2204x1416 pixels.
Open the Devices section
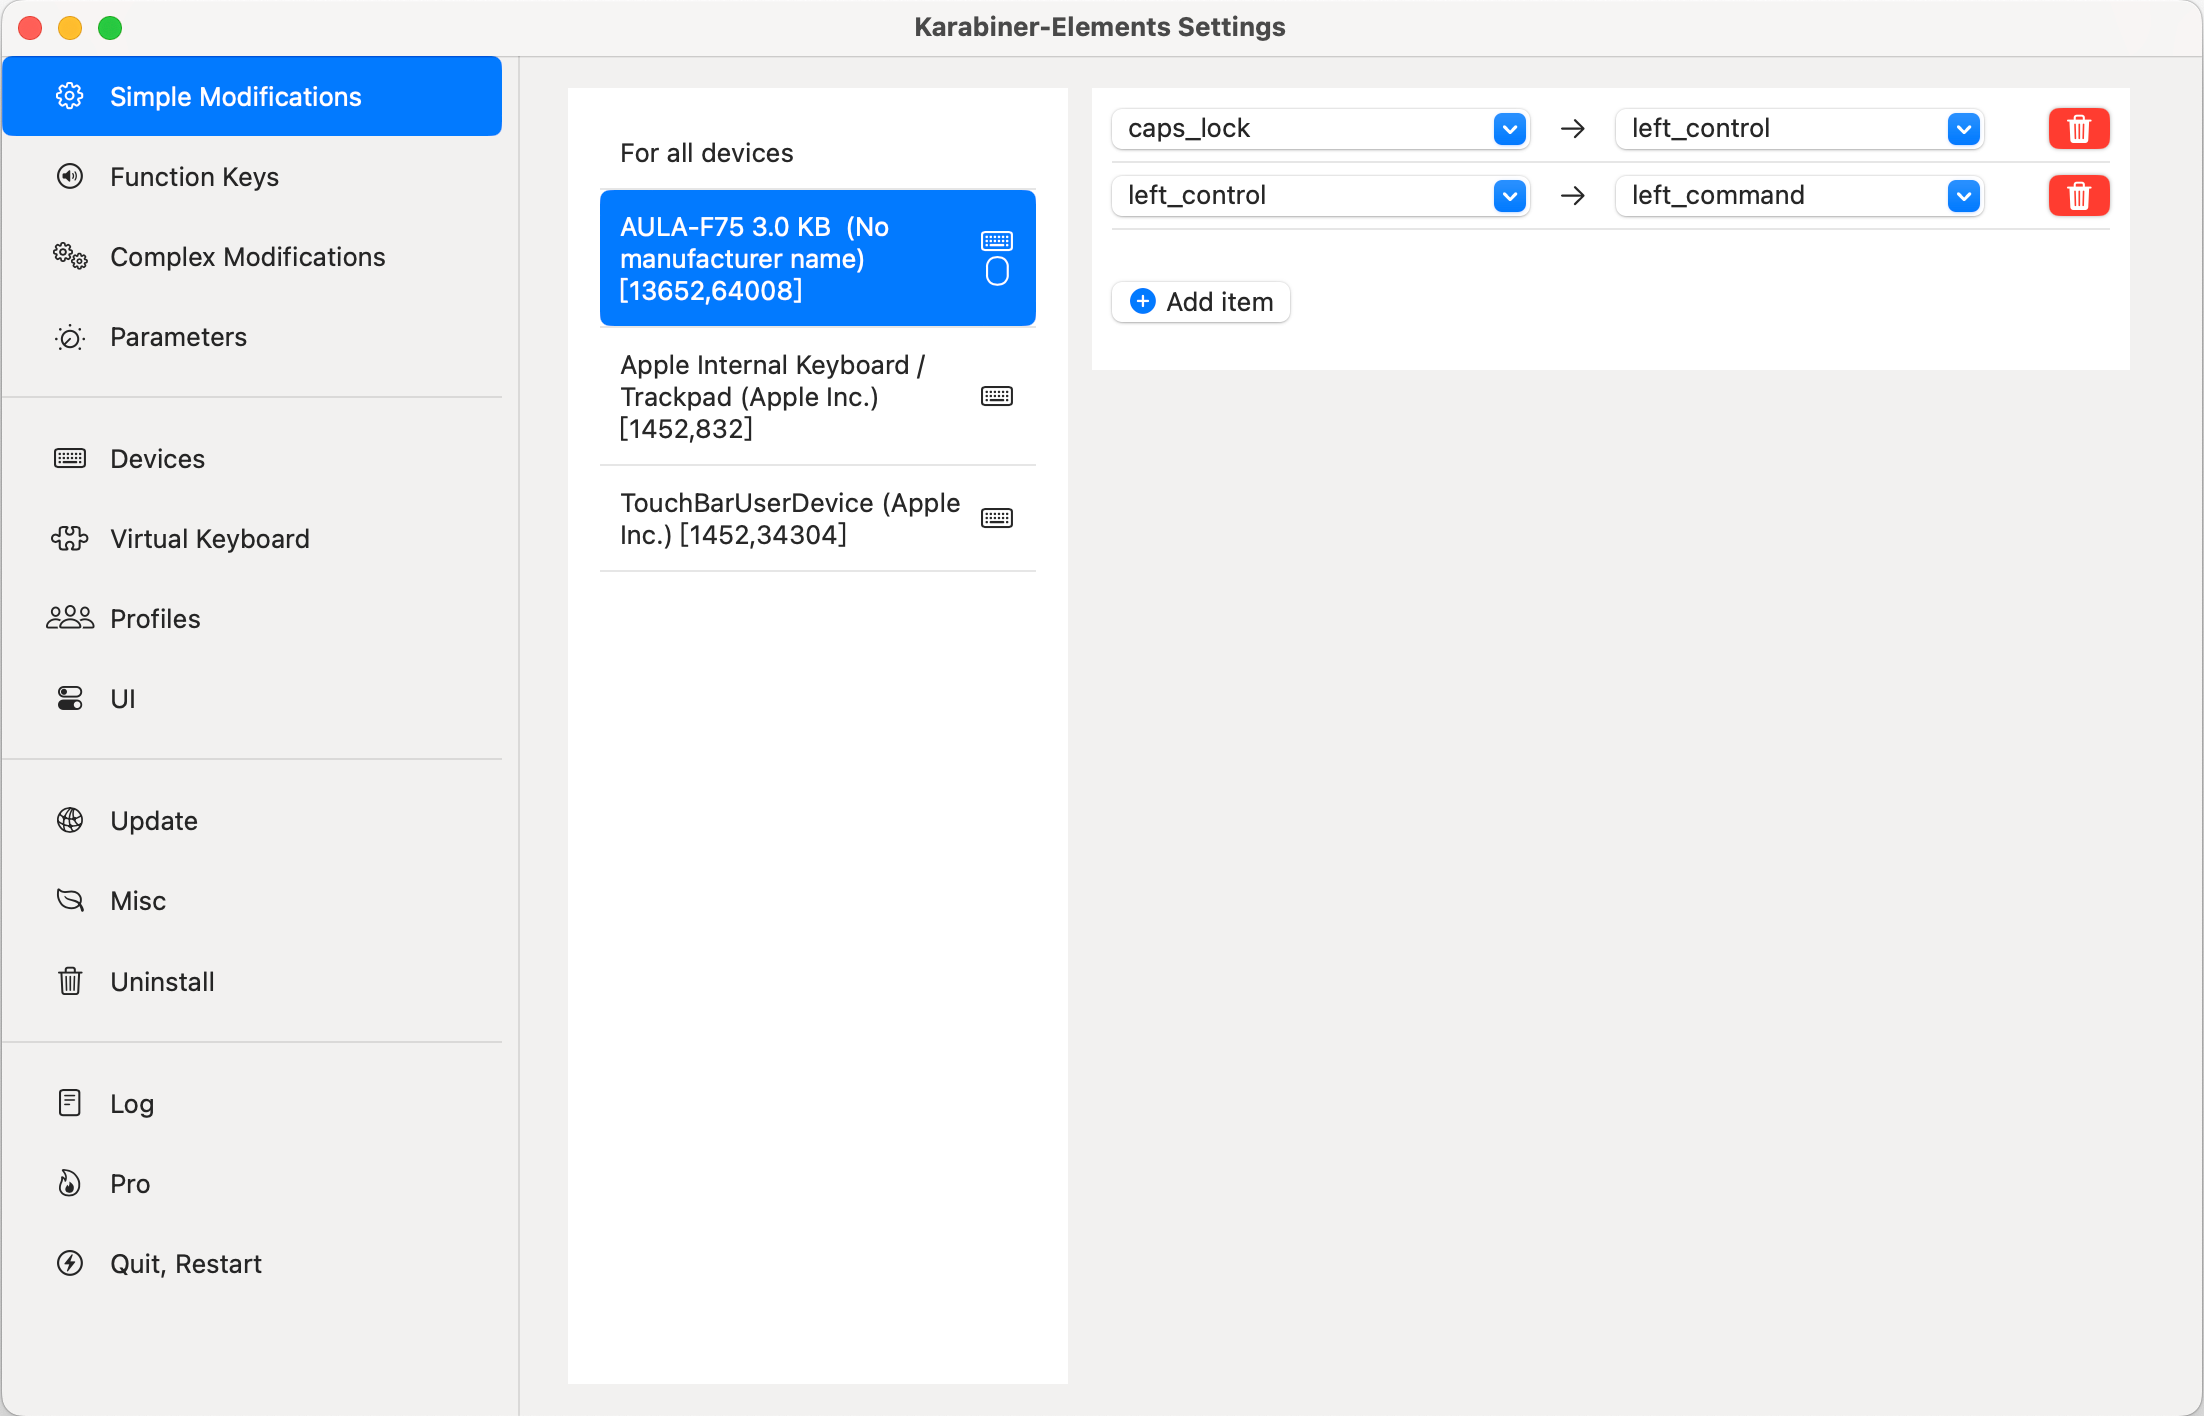(x=252, y=458)
